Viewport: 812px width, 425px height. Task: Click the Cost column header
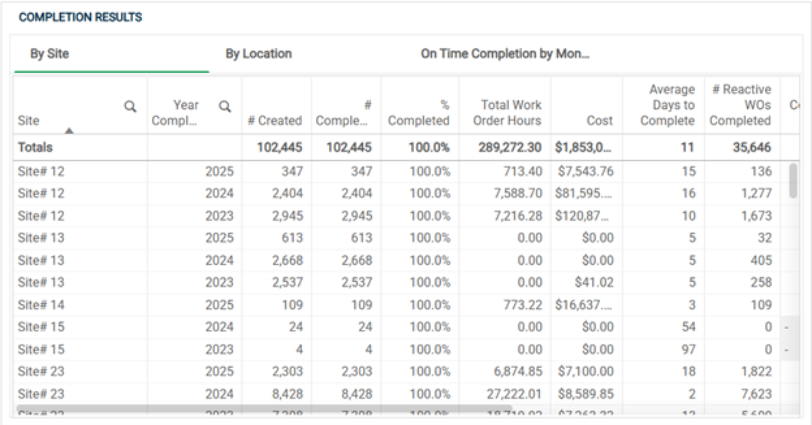tap(599, 120)
